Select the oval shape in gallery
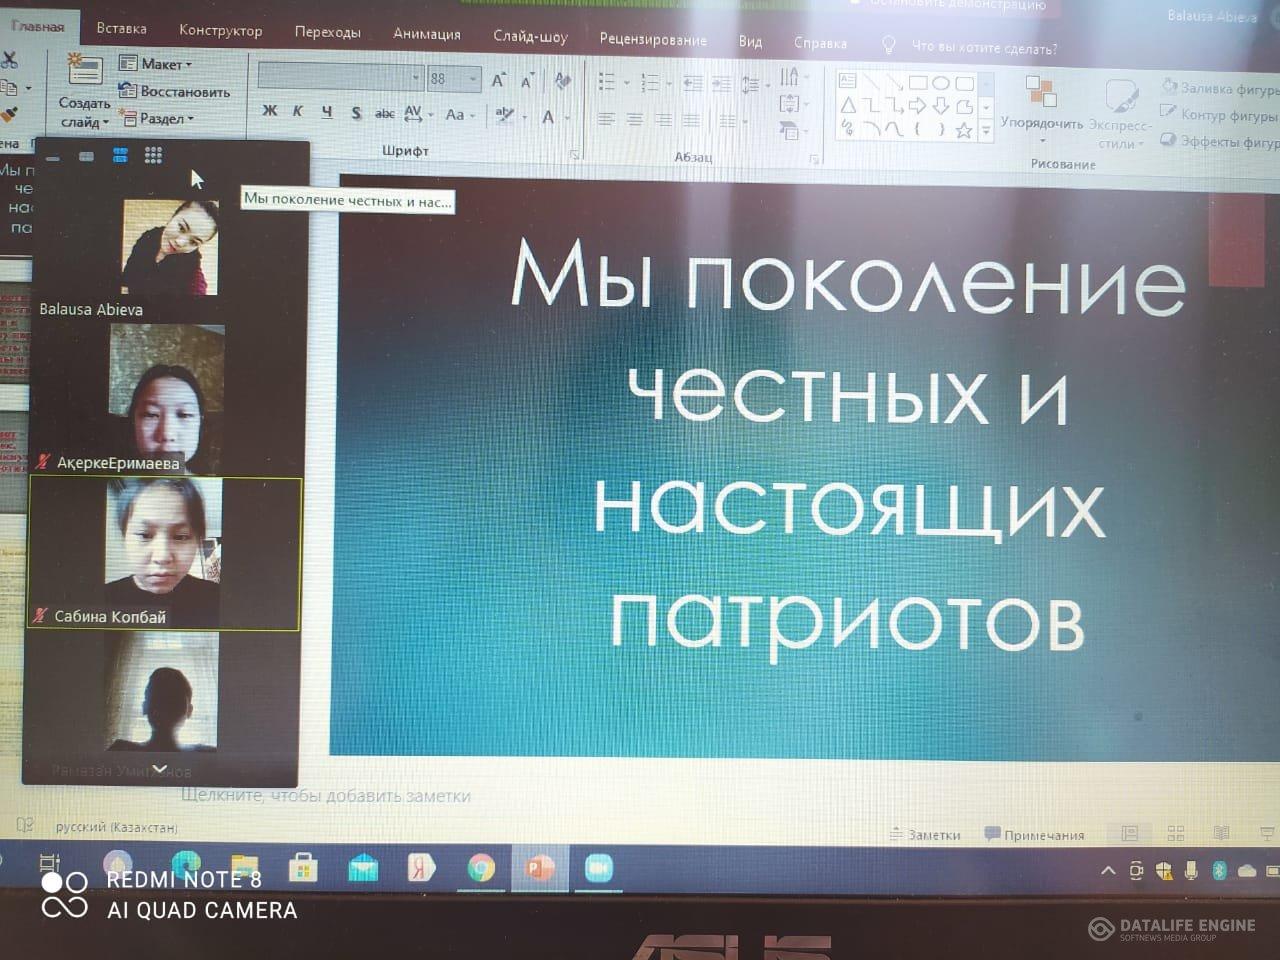This screenshot has width=1280, height=960. tap(941, 83)
